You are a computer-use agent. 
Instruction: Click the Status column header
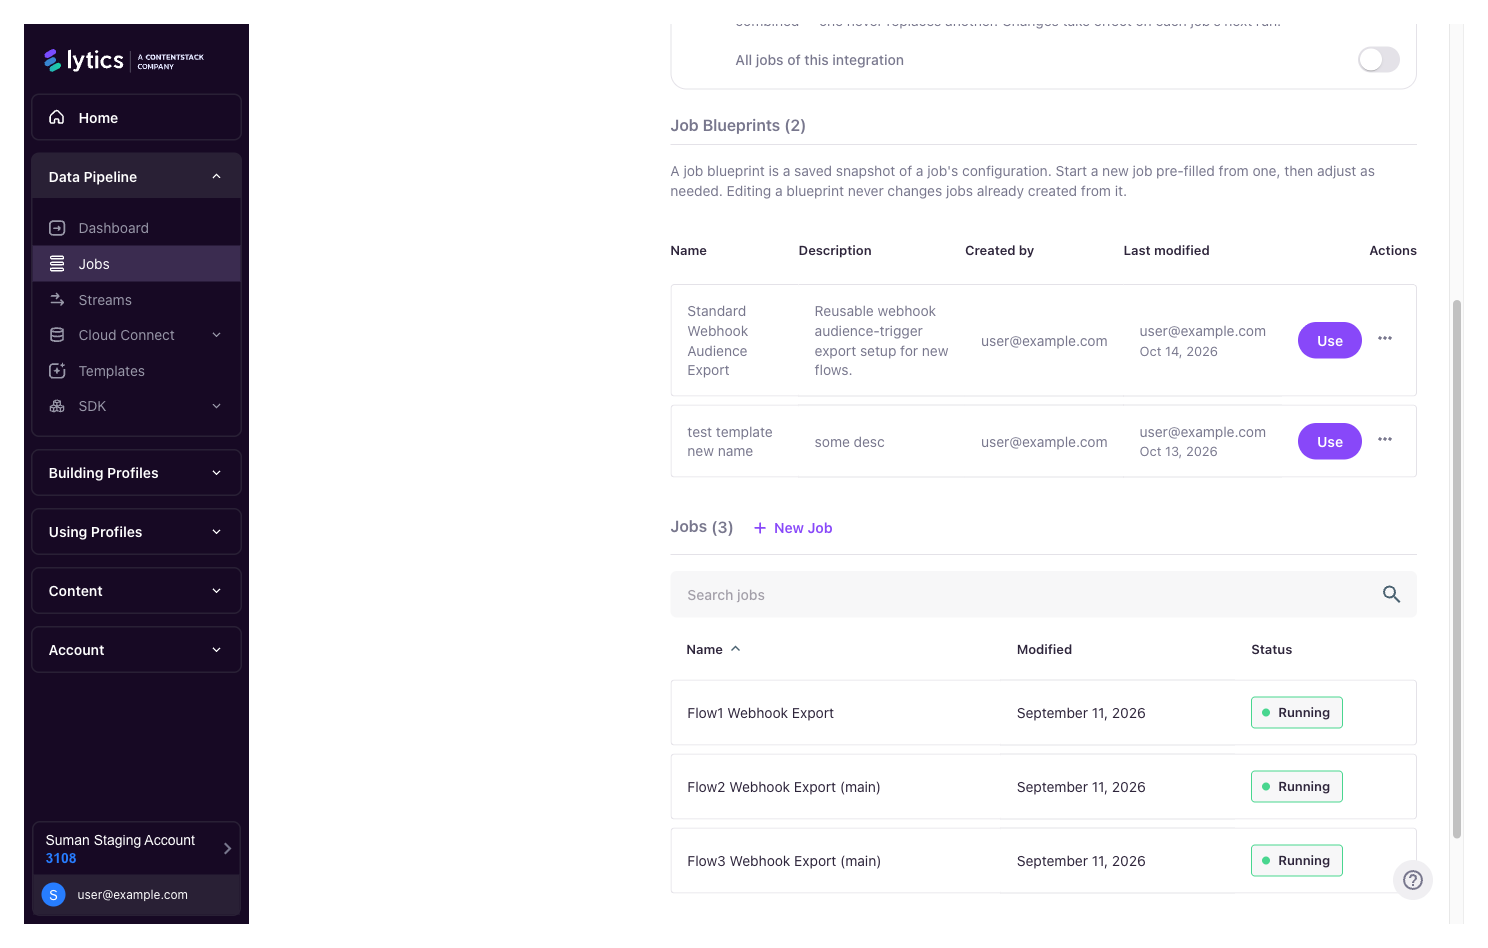pyautogui.click(x=1271, y=649)
